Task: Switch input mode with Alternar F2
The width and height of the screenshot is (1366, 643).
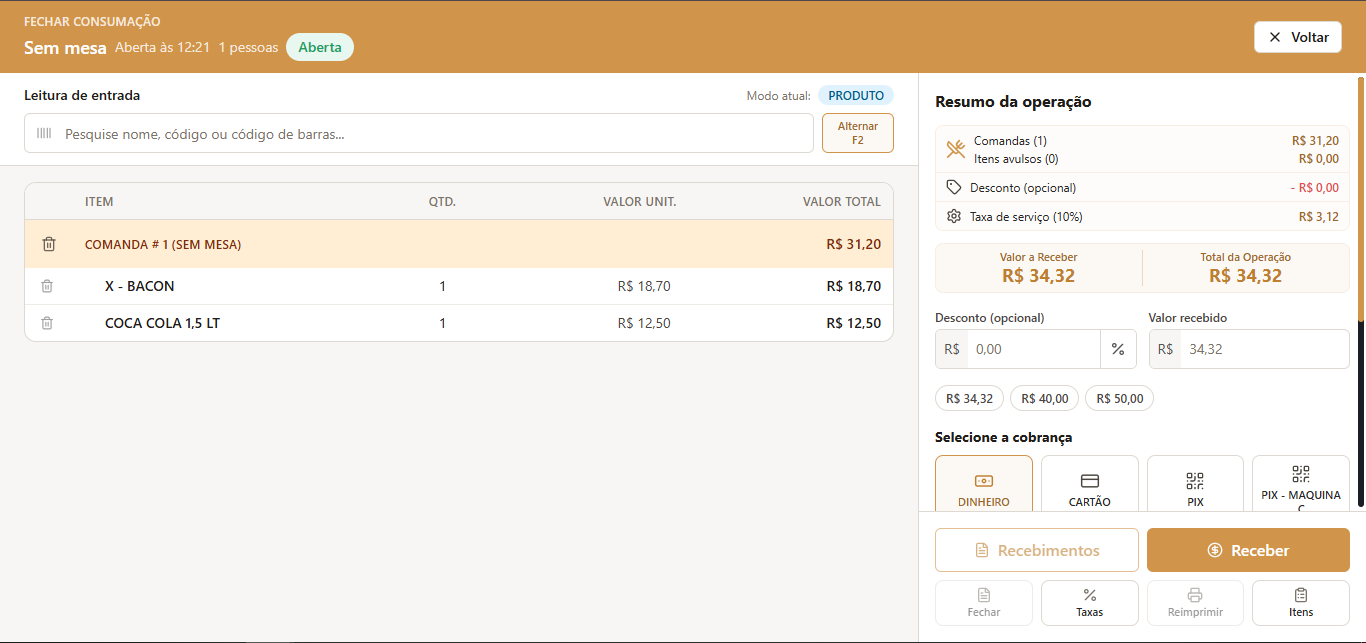Action: click(x=858, y=133)
